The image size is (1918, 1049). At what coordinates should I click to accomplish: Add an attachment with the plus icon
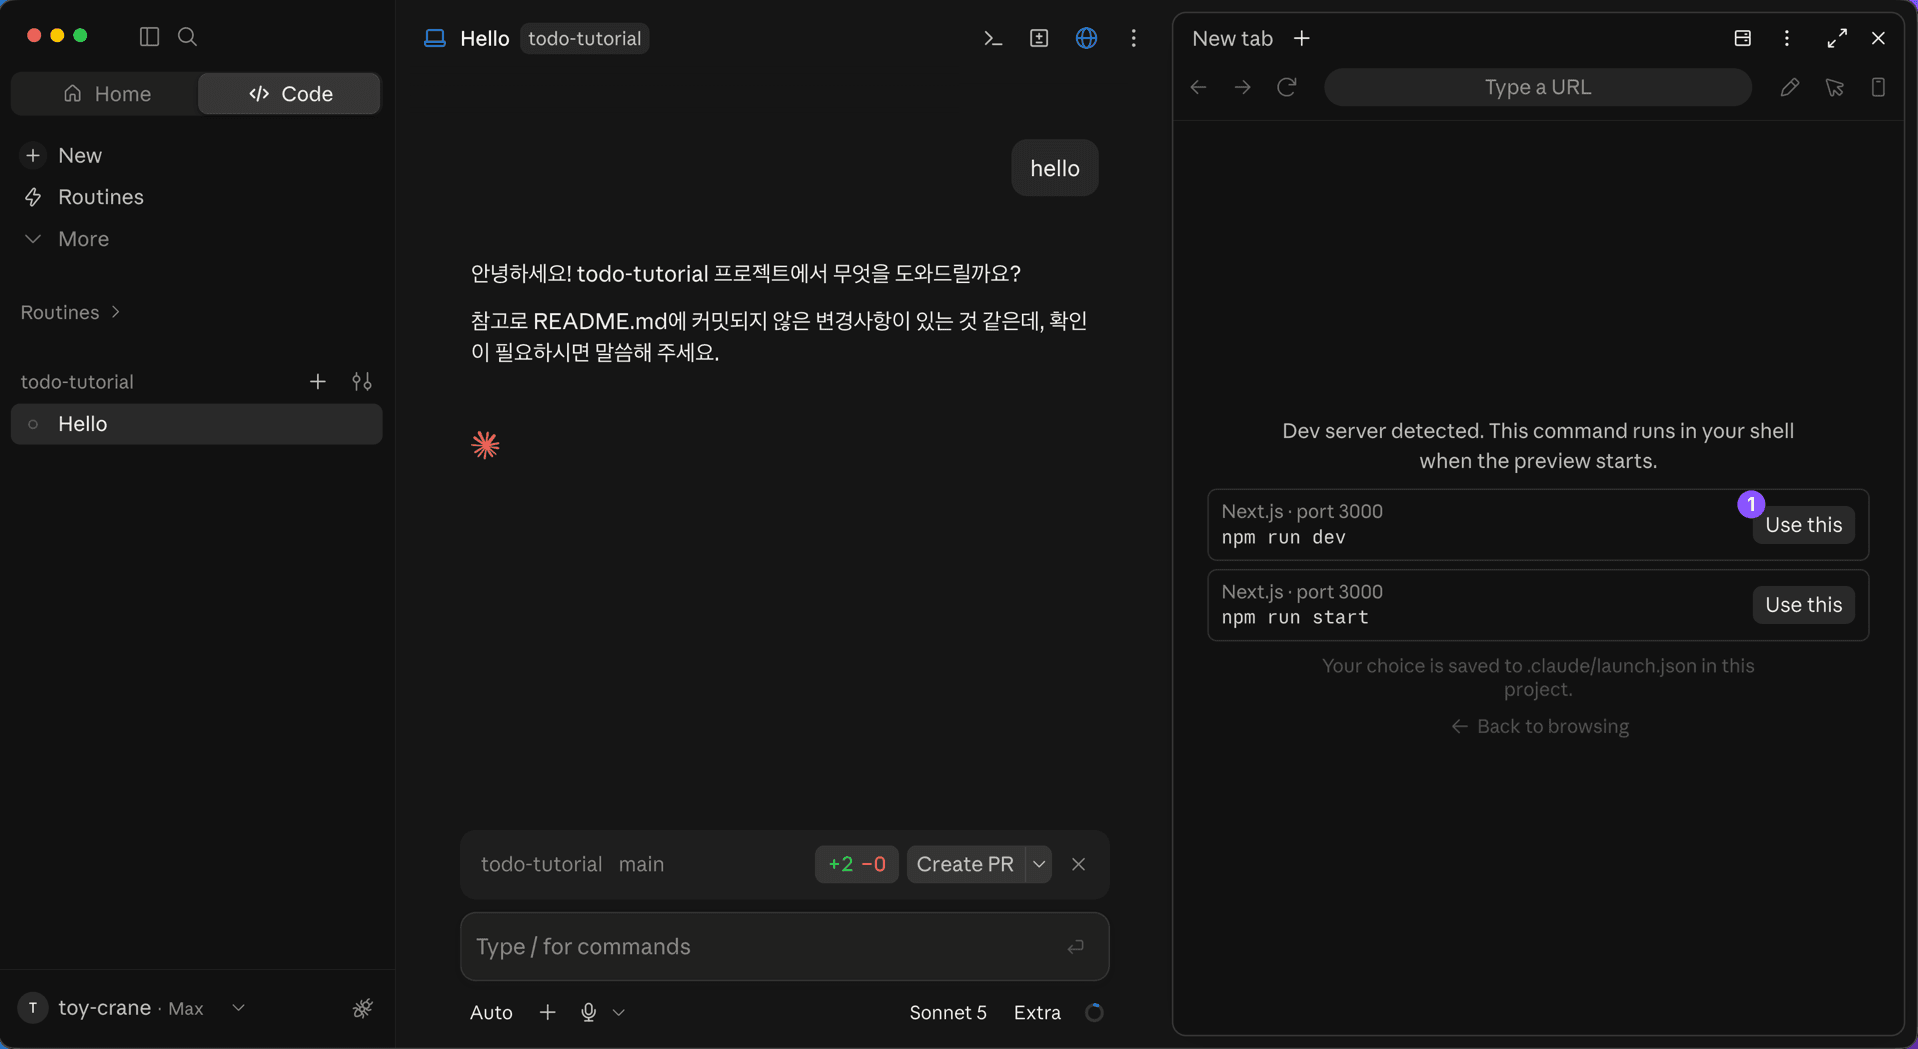547,1012
